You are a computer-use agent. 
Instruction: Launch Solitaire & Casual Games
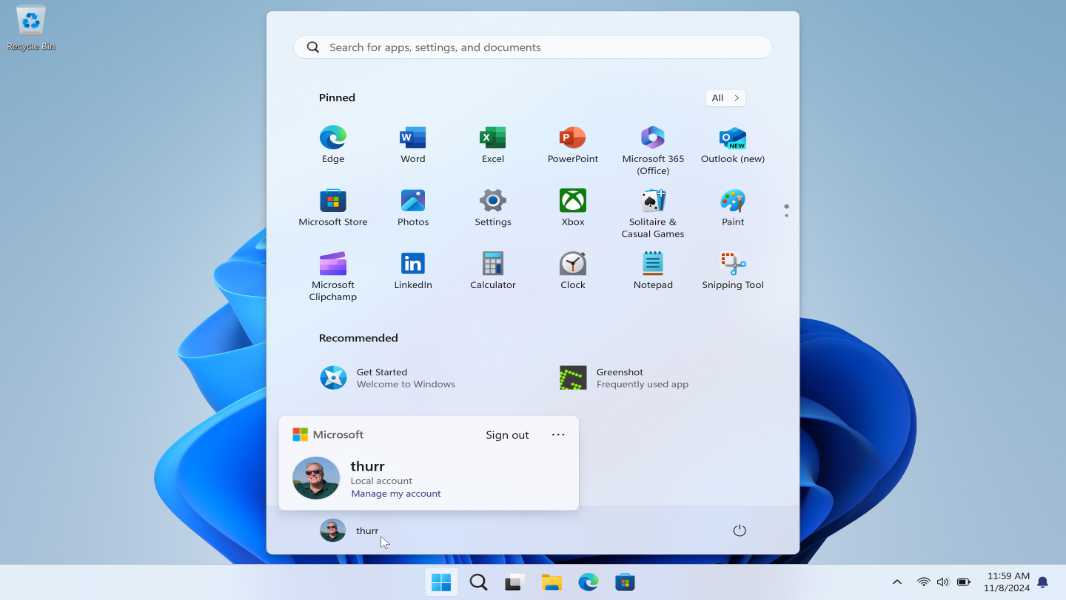click(x=652, y=213)
